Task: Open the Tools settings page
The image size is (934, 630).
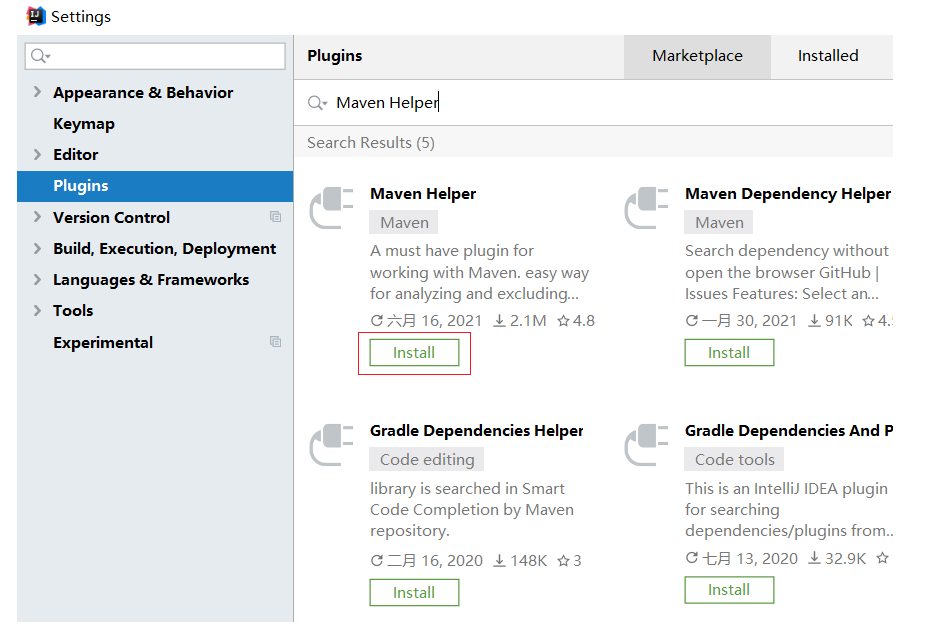Action: pos(73,310)
